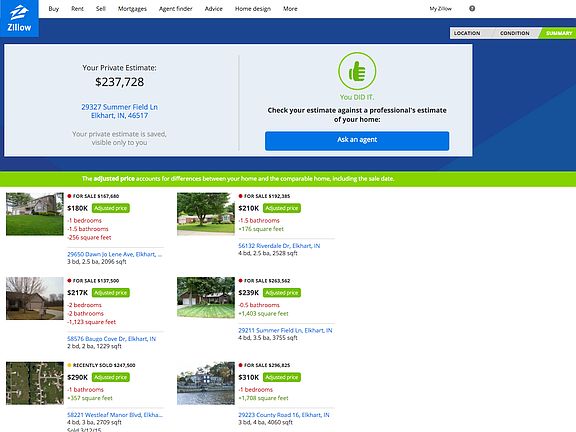Click Adjusted price badge next to $310K
576x432 pixels.
click(282, 377)
